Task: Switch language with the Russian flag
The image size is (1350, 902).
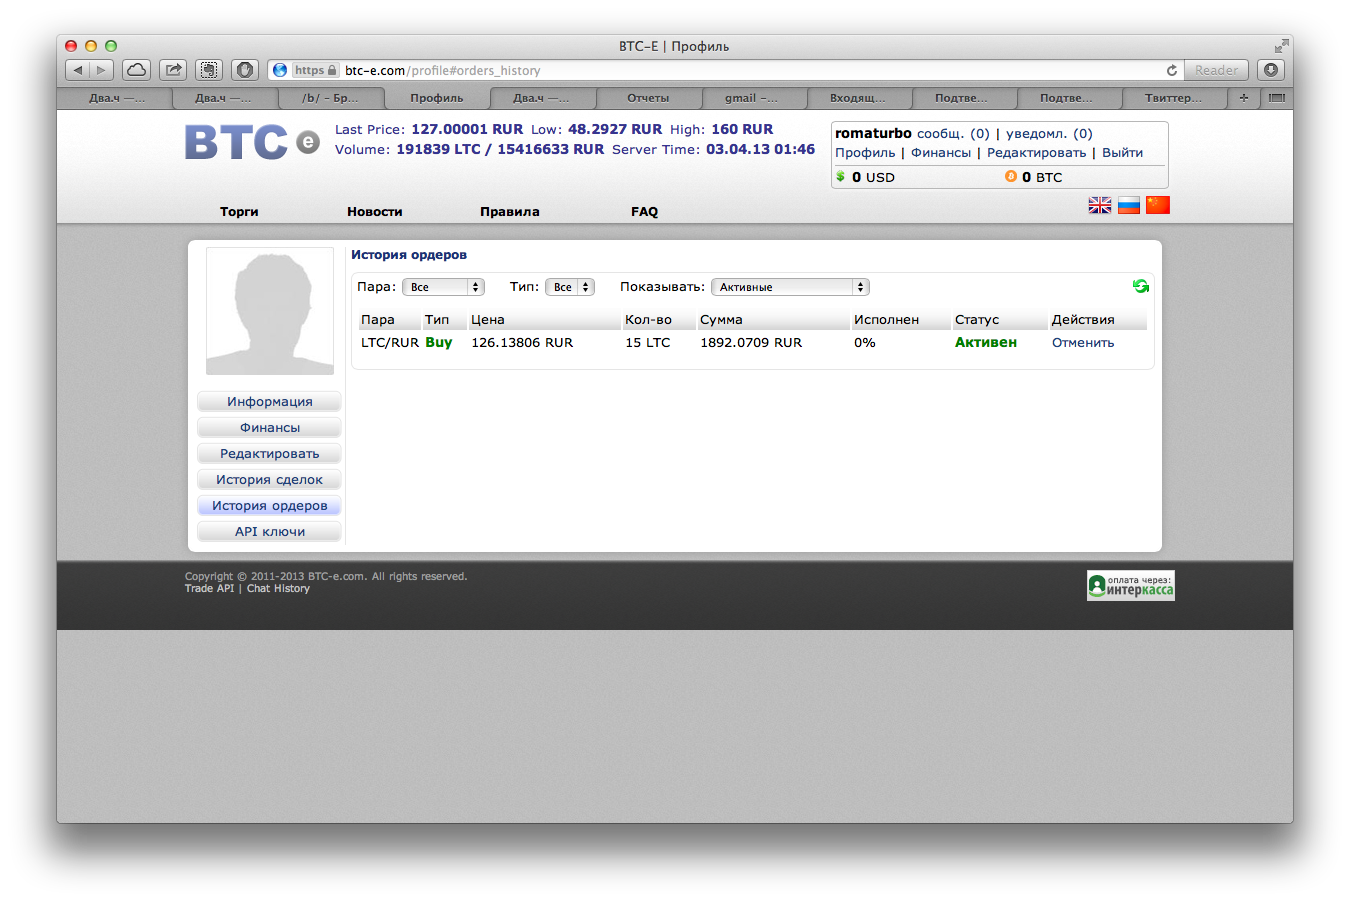Action: pyautogui.click(x=1129, y=205)
